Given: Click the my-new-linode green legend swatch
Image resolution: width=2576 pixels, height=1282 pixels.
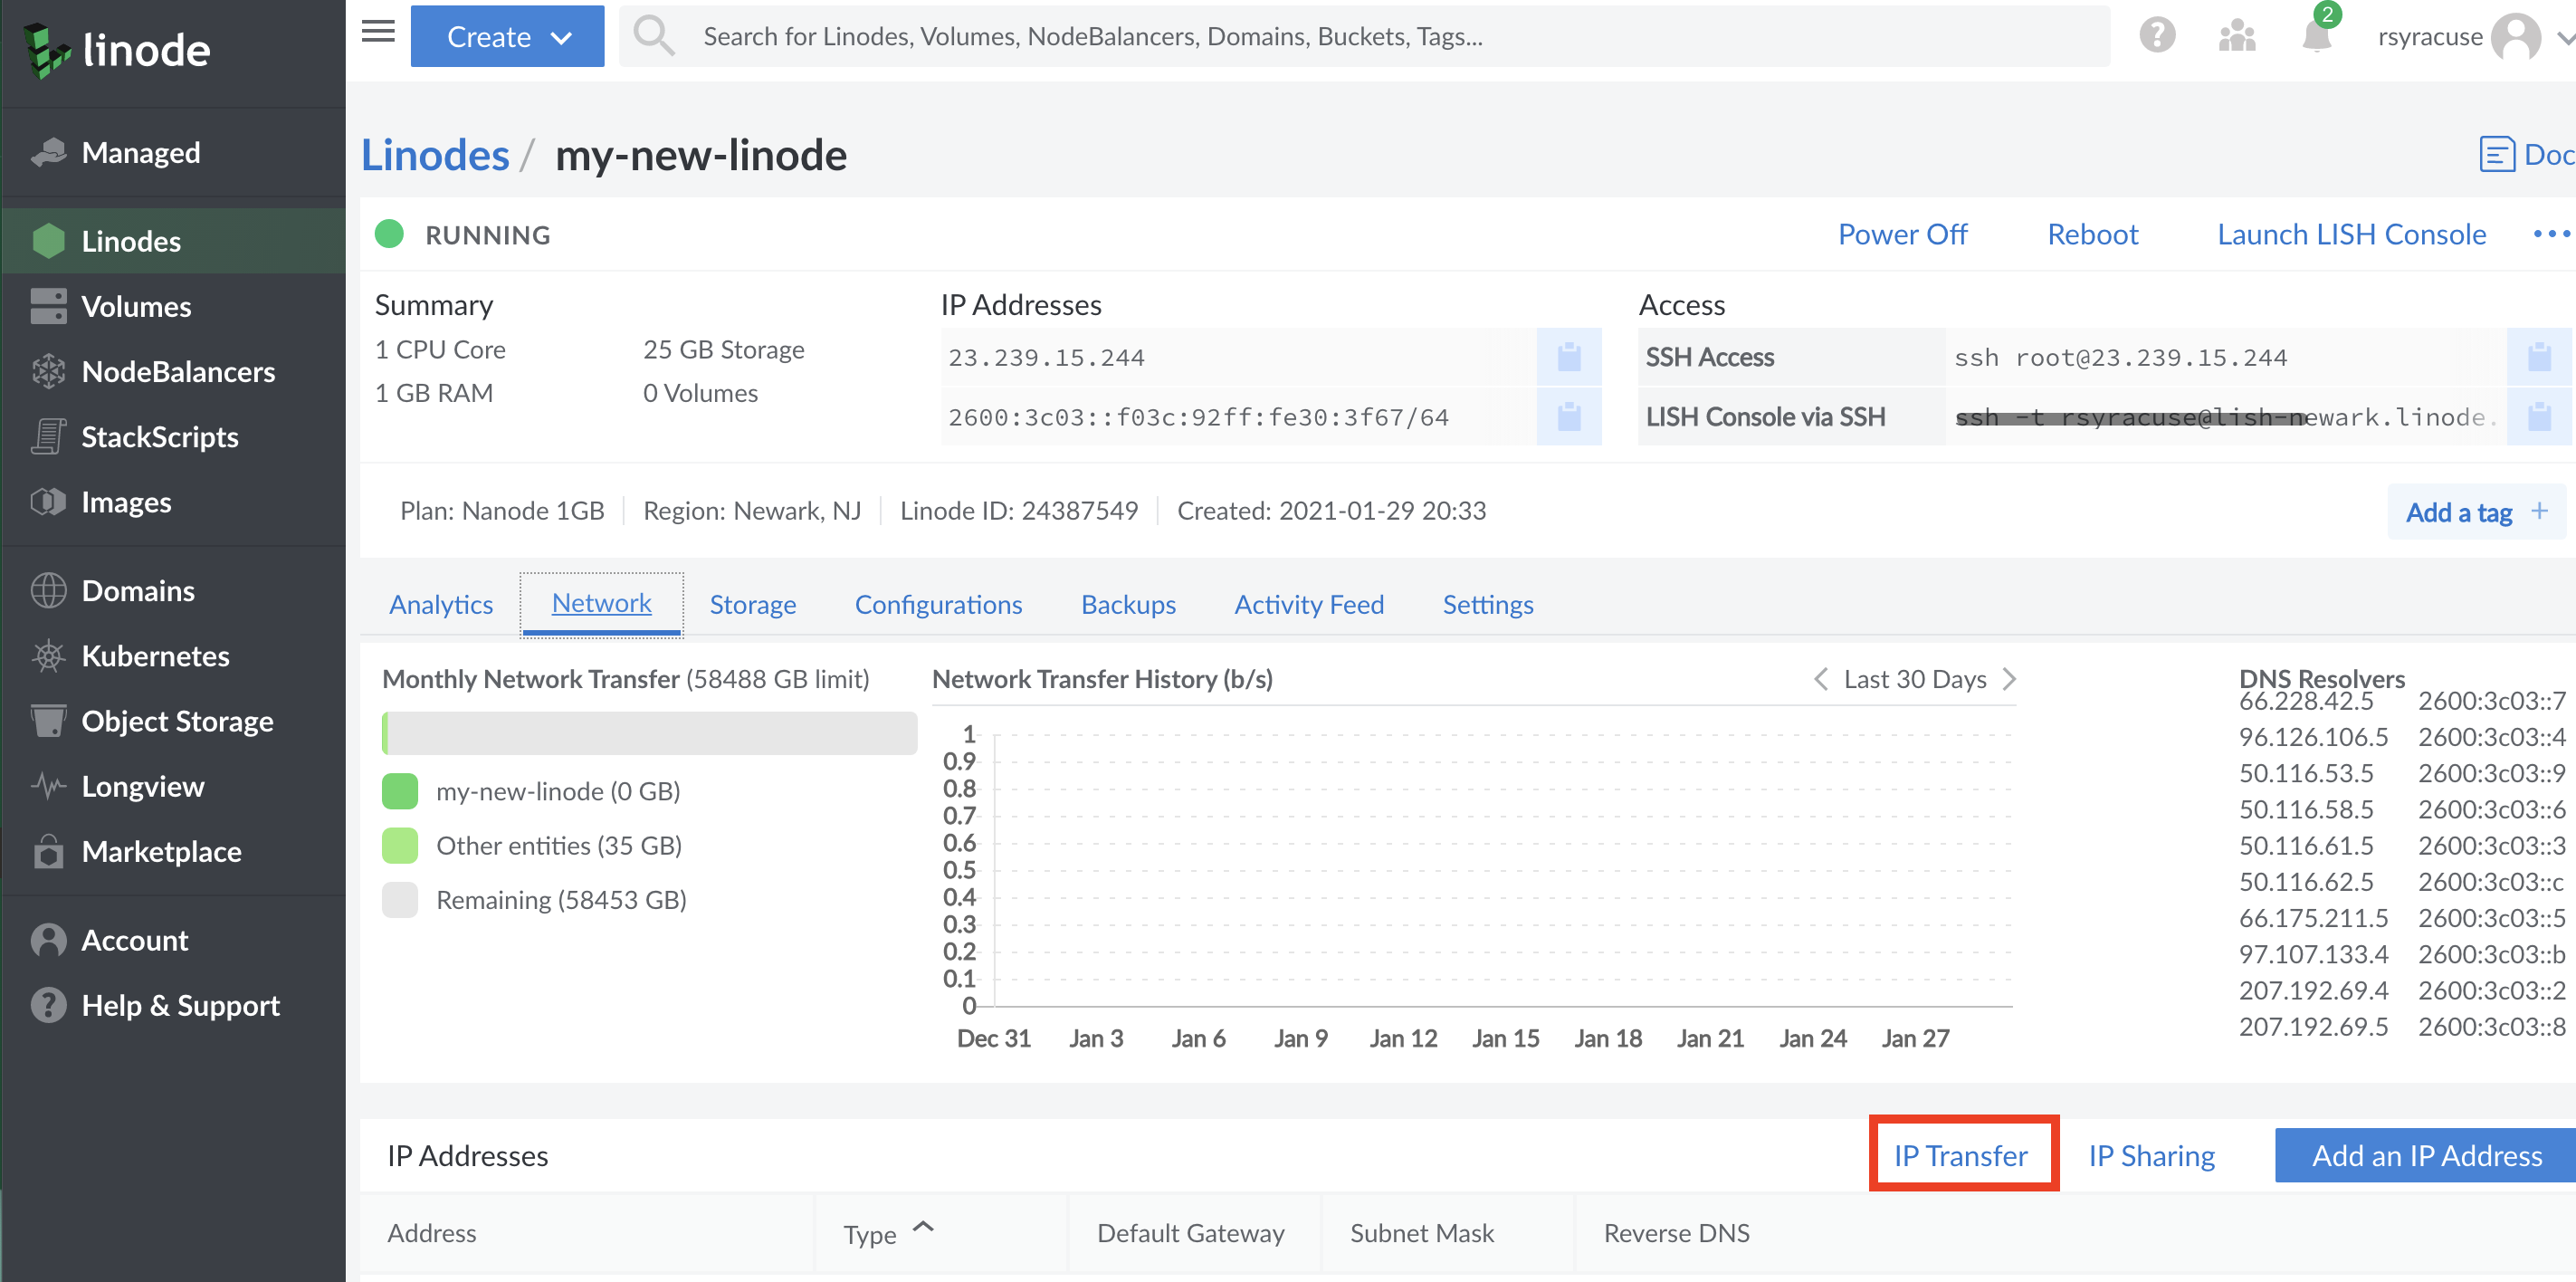Looking at the screenshot, I should [400, 791].
